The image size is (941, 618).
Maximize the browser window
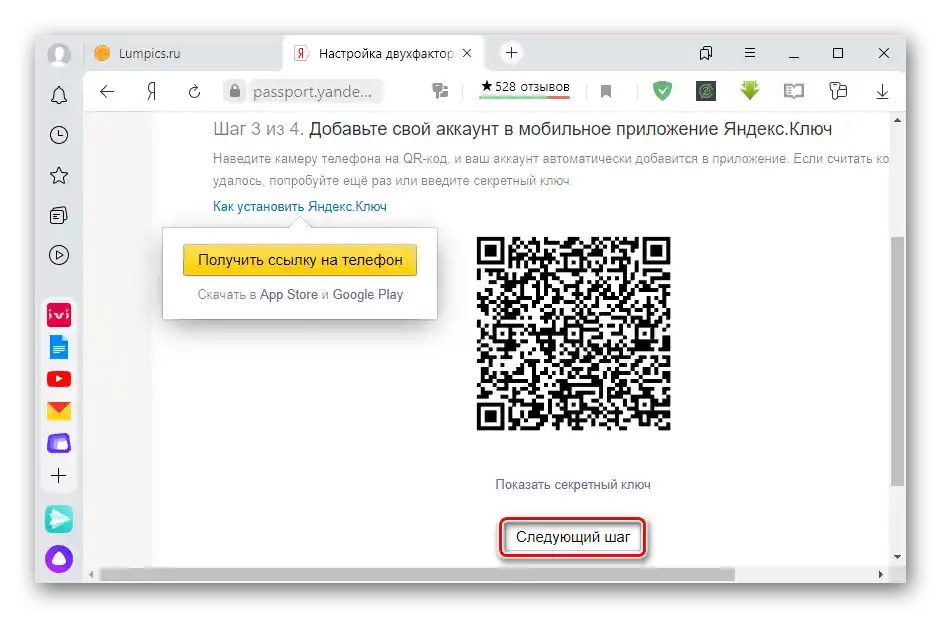tap(838, 53)
